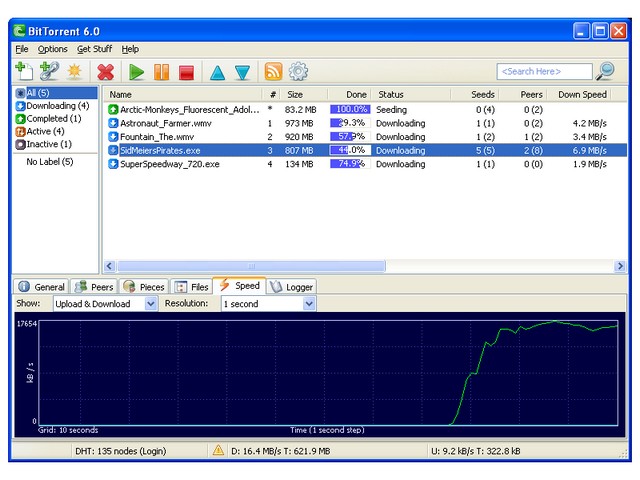Viewport: 640px width, 480px height.
Task: Open the RSS feed downloader icon
Action: point(273,71)
